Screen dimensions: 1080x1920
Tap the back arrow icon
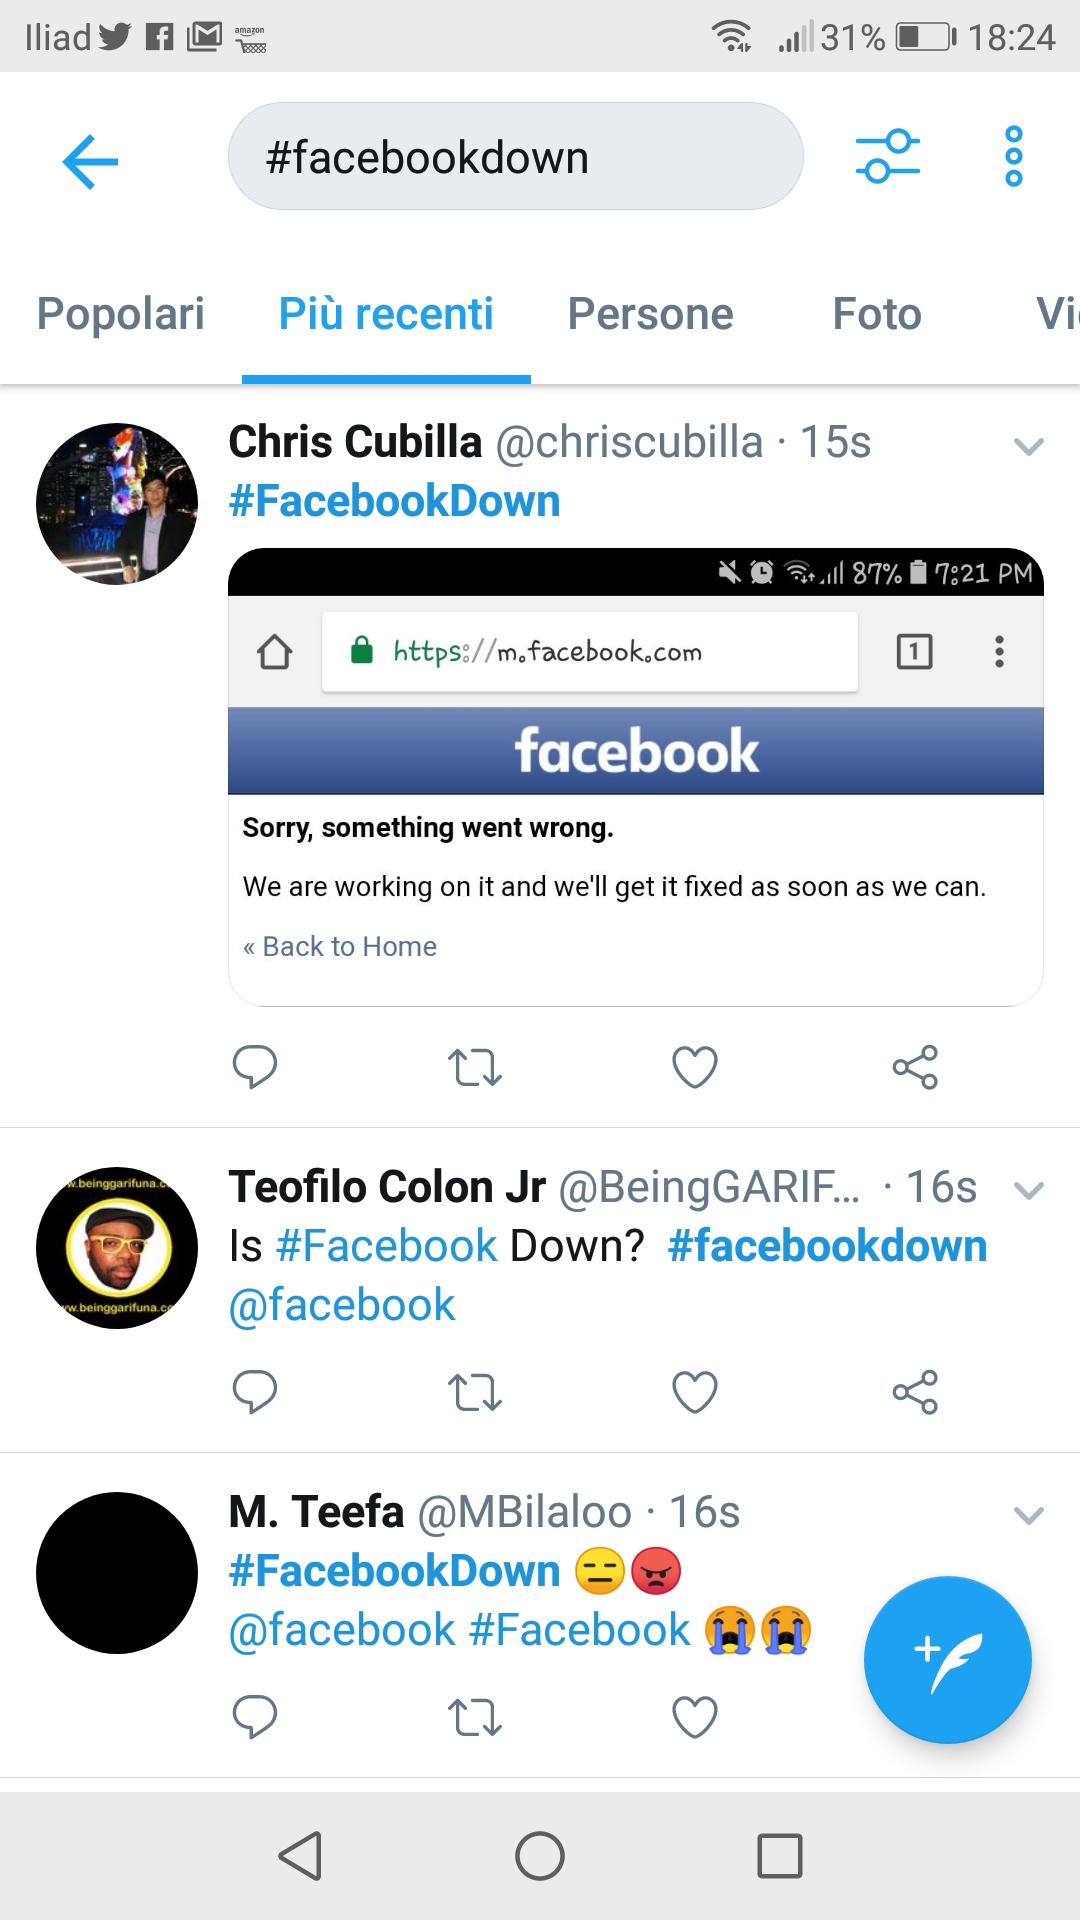click(90, 161)
